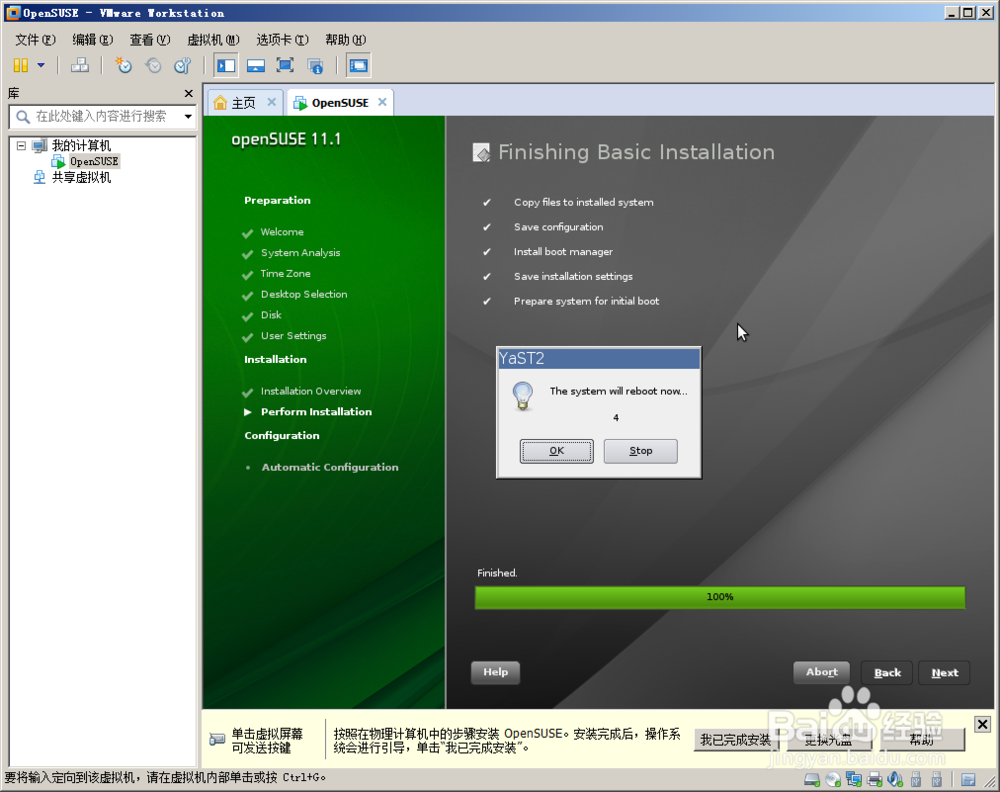The image size is (1000, 792).
Task: Click the sound card status icon
Action: click(895, 779)
